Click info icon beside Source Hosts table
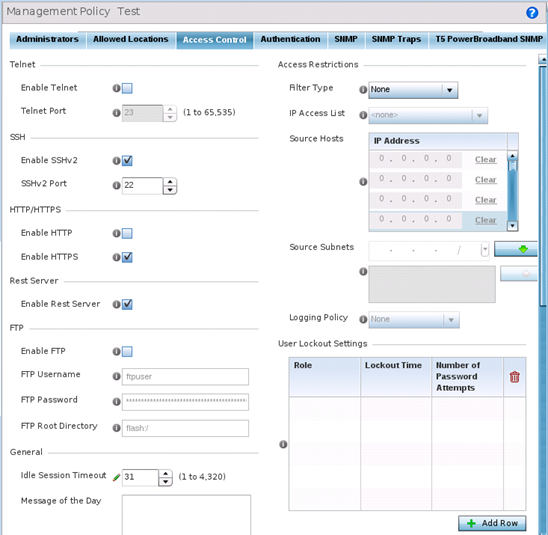 [x=363, y=182]
